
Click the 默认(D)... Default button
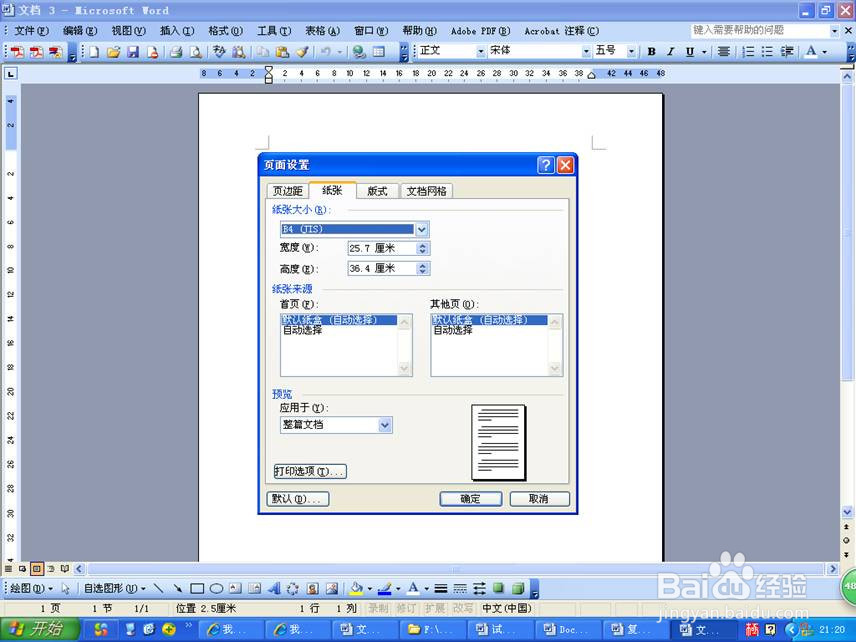pos(298,498)
